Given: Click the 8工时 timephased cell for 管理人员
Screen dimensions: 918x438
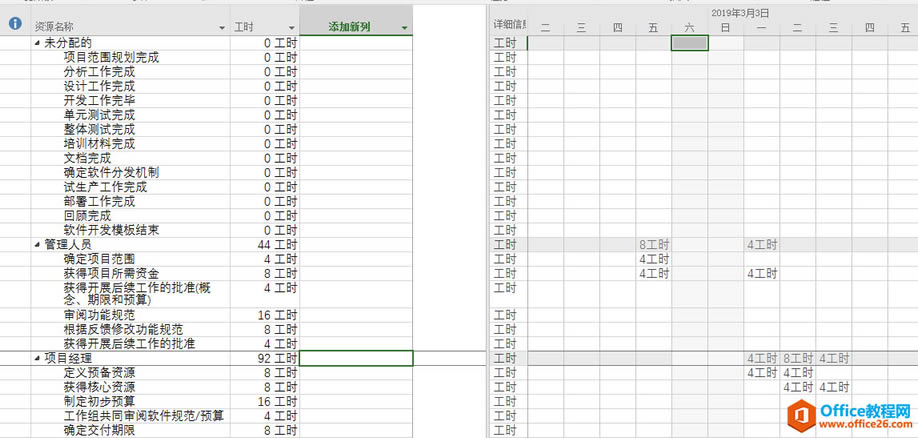Looking at the screenshot, I should (x=653, y=244).
